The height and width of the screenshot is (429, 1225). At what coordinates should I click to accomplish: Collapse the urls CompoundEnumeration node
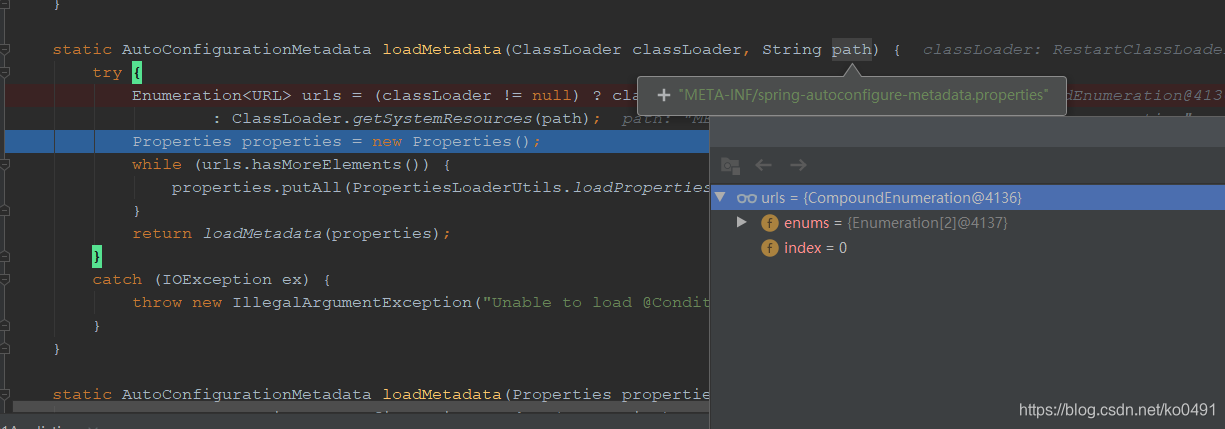tap(720, 198)
